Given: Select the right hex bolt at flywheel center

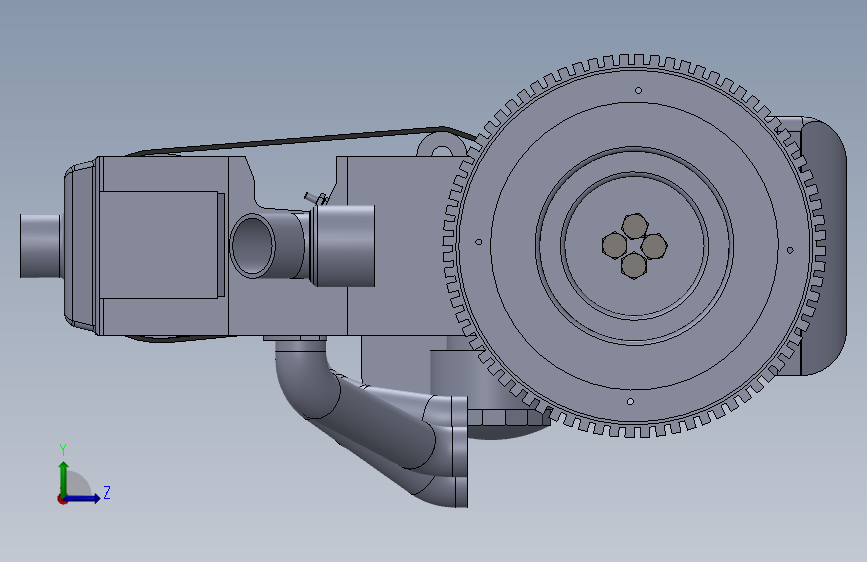Looking at the screenshot, I should coord(654,246).
